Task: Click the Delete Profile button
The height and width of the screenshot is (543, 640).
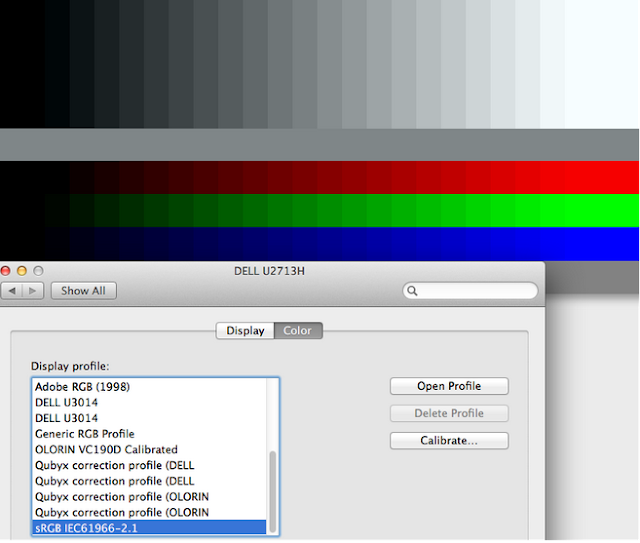Action: click(449, 414)
